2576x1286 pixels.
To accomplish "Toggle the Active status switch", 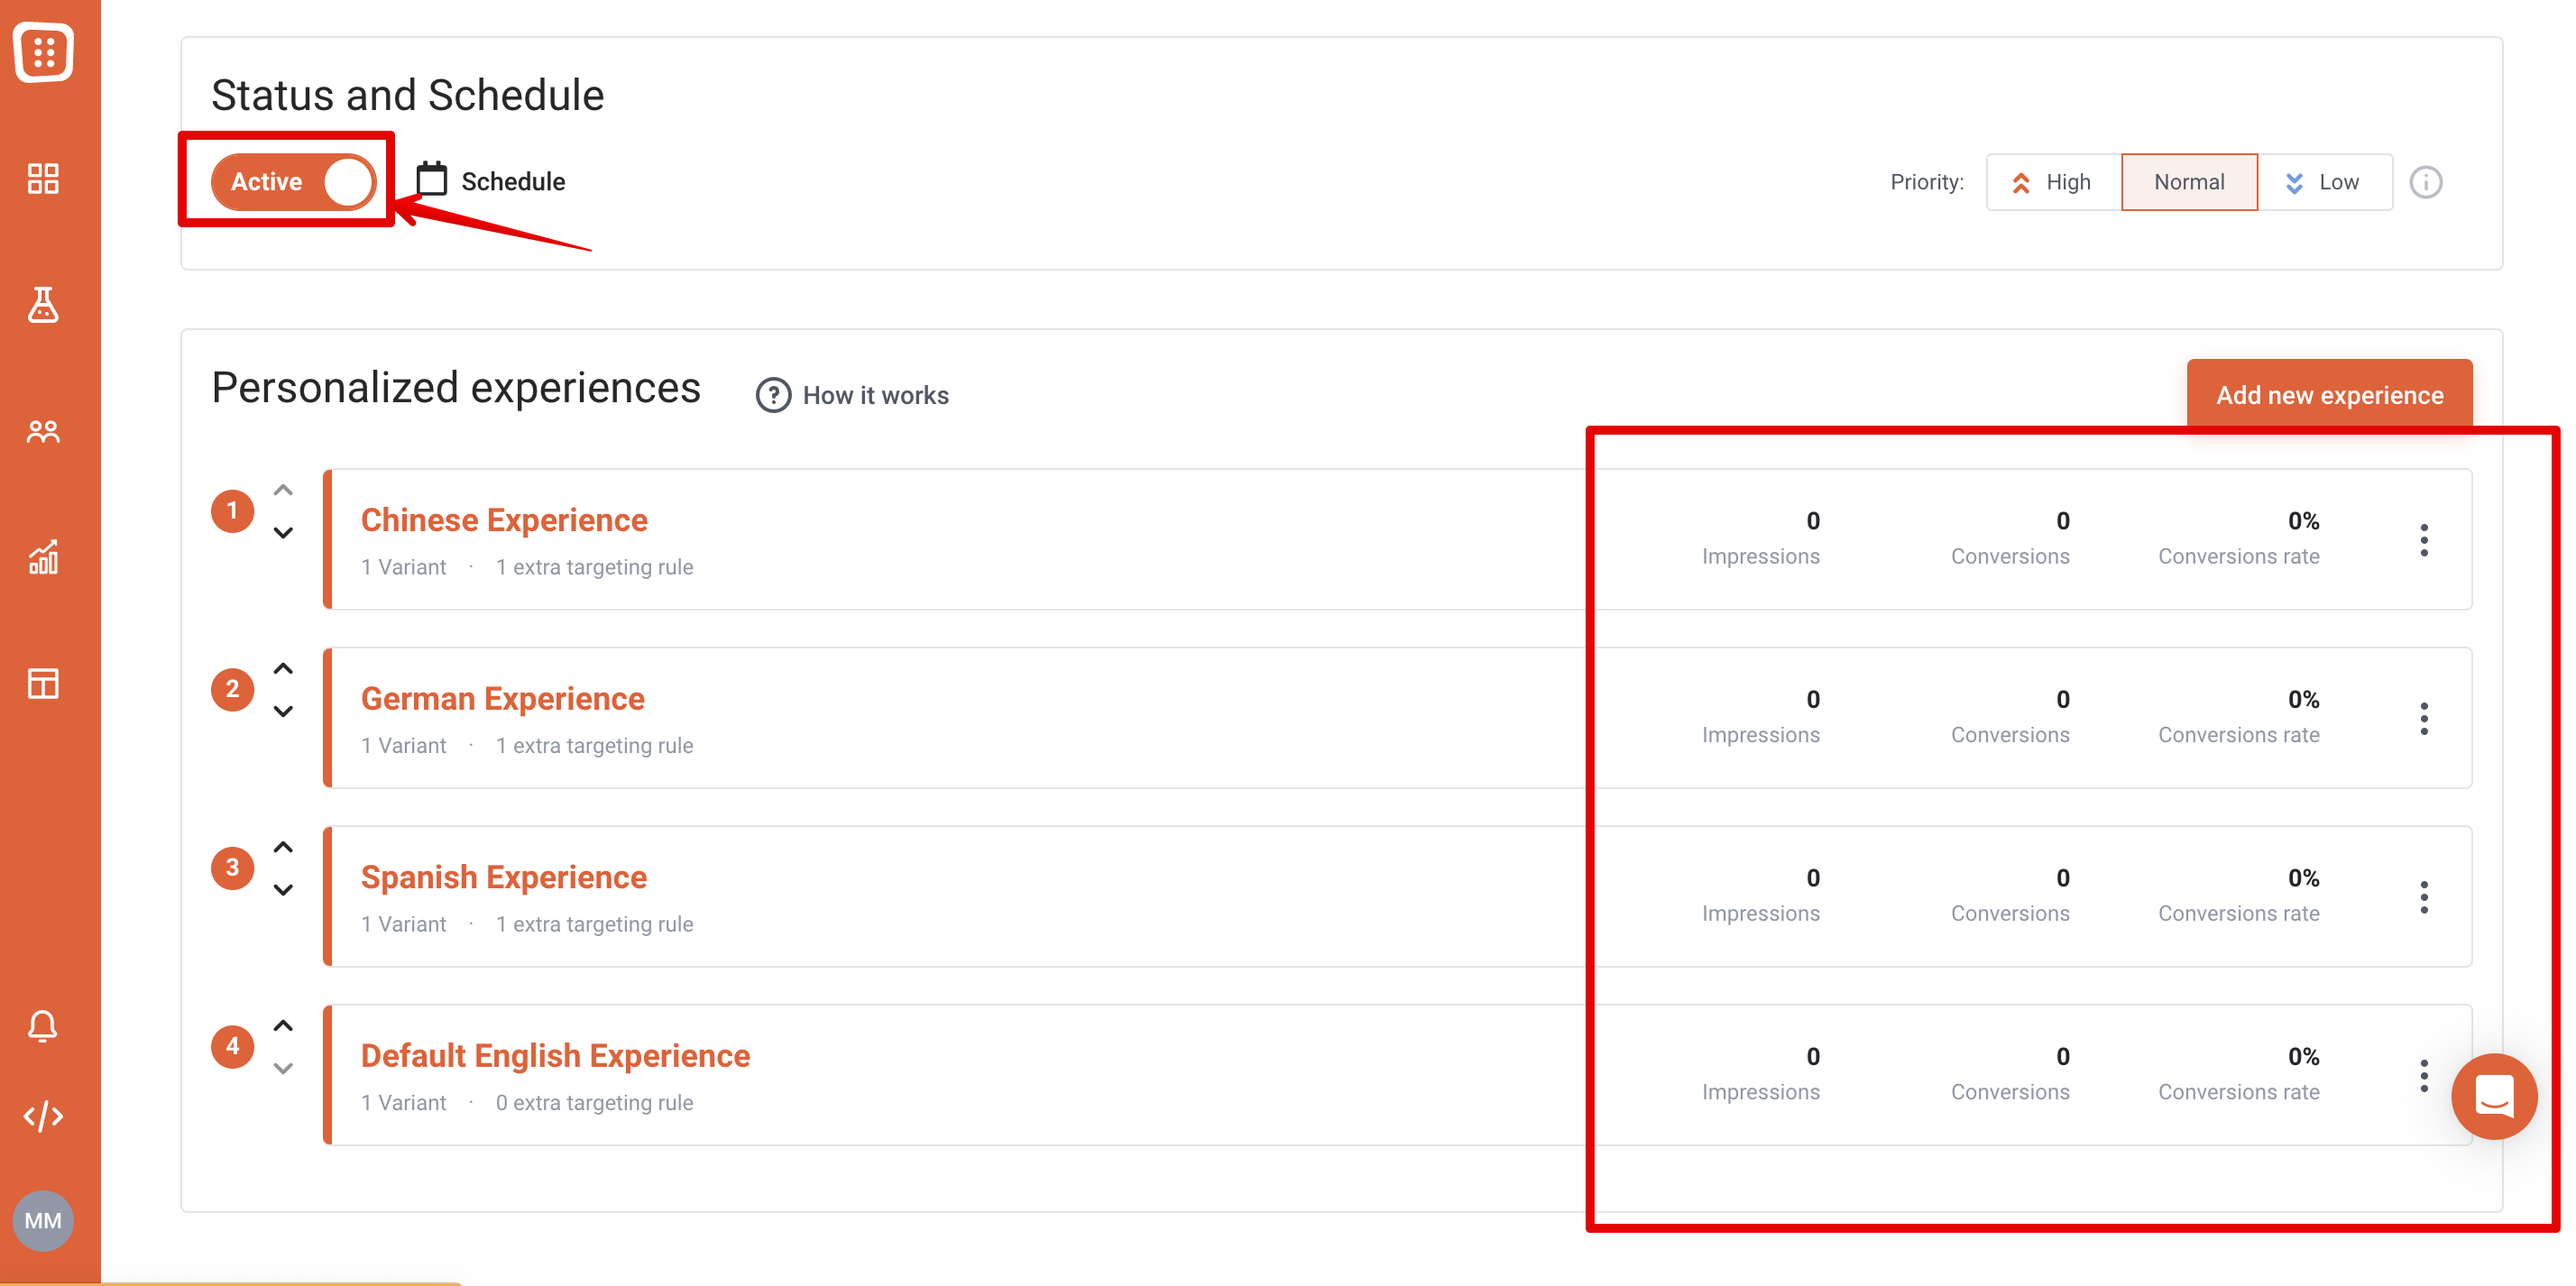I will coord(293,181).
